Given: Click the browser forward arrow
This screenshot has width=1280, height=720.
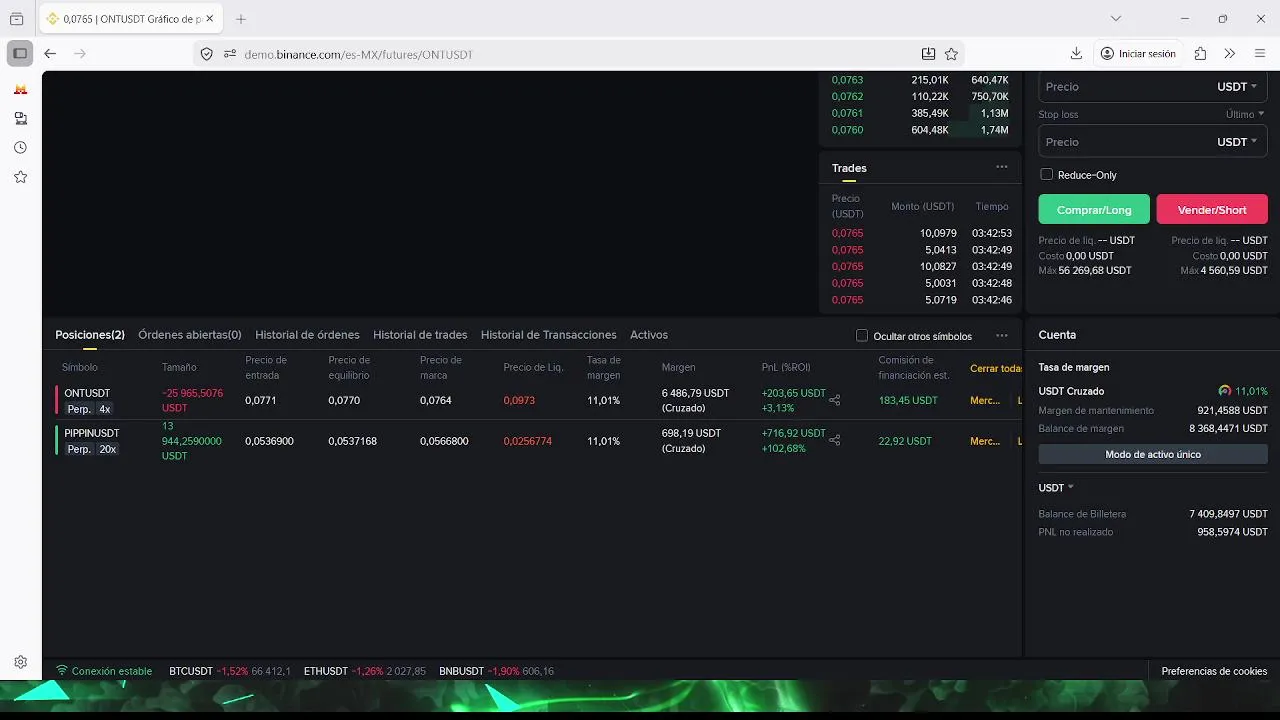Looking at the screenshot, I should tap(80, 53).
